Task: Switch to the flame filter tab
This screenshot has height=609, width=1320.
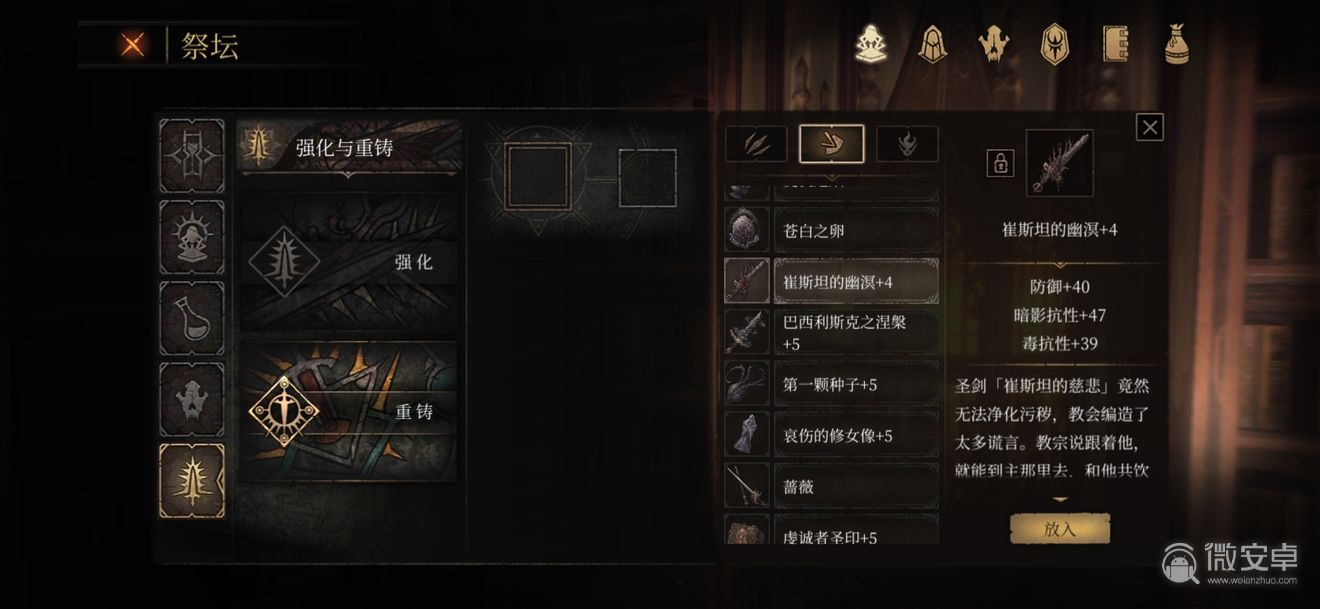Action: coord(907,144)
